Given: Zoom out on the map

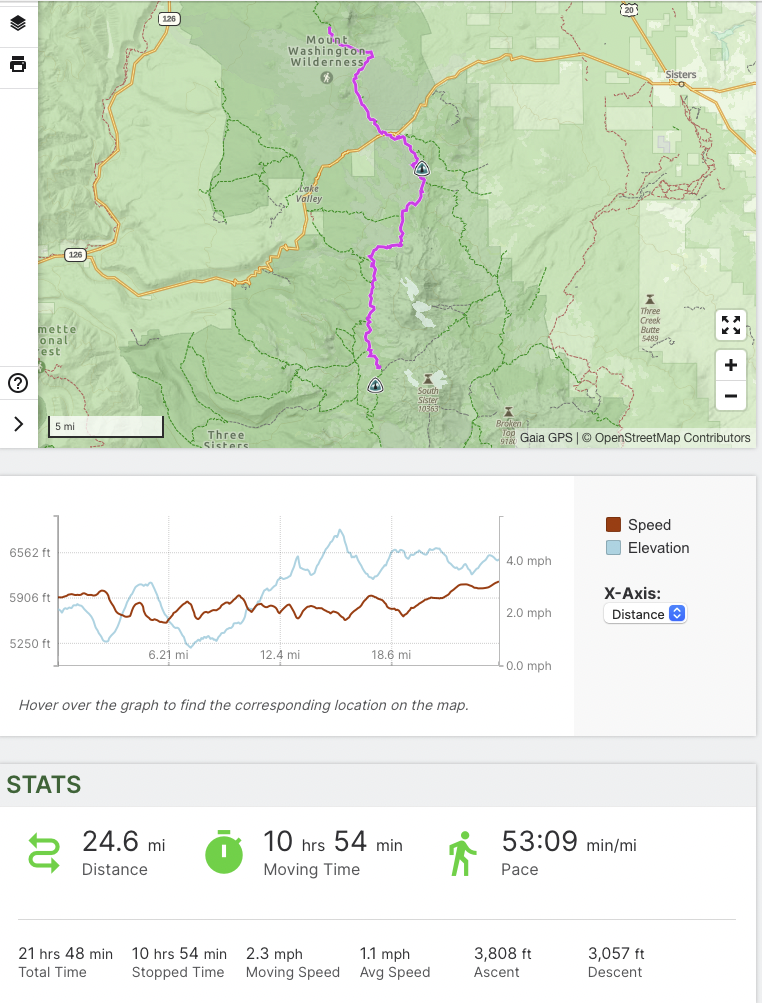Looking at the screenshot, I should [731, 396].
